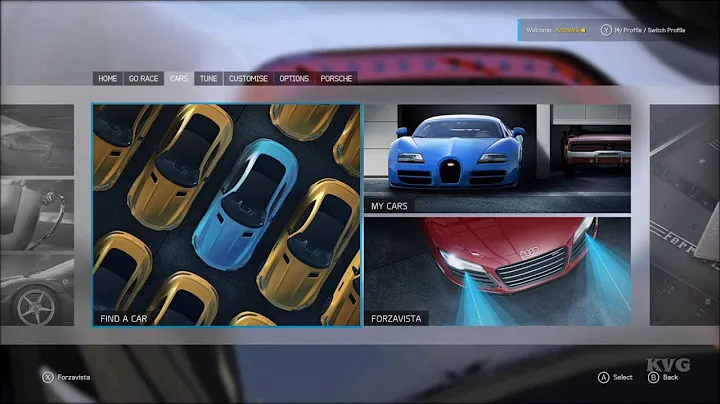Select the CARS tab

tap(179, 78)
